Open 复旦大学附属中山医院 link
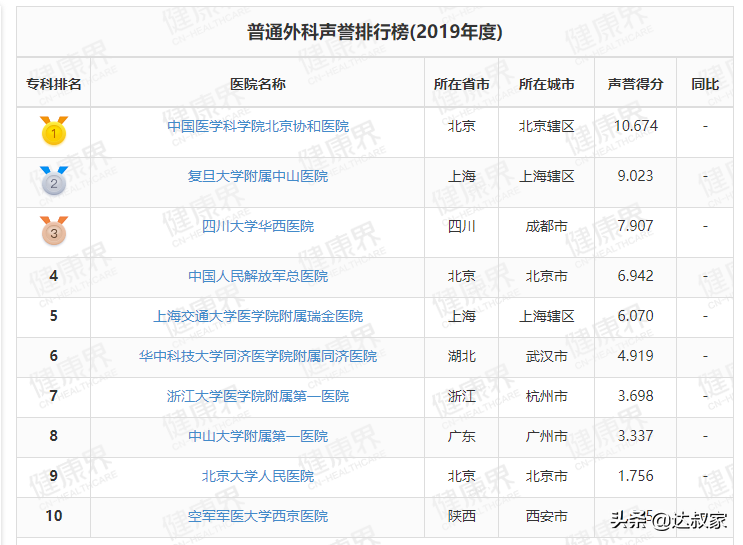The image size is (743, 545). coord(258,176)
